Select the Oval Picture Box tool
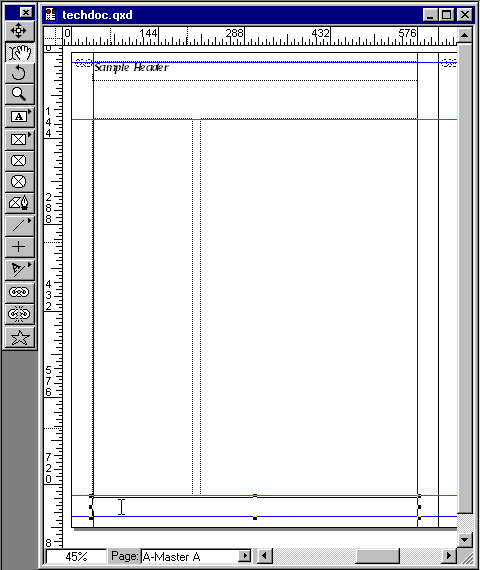Viewport: 480px width, 570px height. [20, 182]
